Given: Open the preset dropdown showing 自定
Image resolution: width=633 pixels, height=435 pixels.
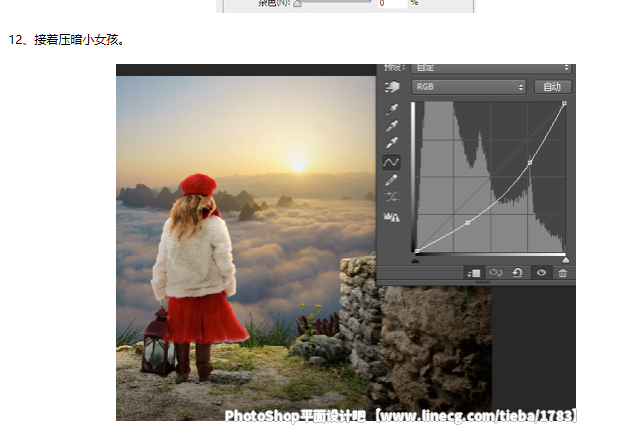Looking at the screenshot, I should (x=492, y=68).
